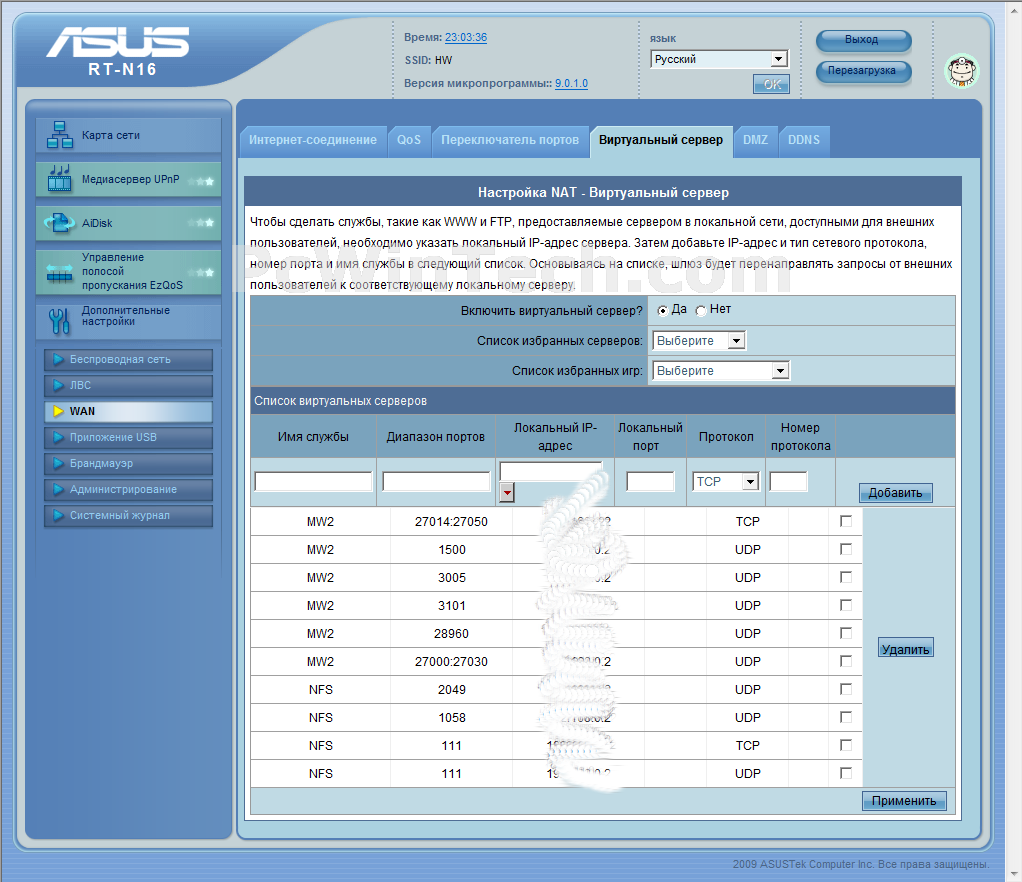Click the Перезагрузка reboot button
The width and height of the screenshot is (1022, 882).
pyautogui.click(x=863, y=71)
